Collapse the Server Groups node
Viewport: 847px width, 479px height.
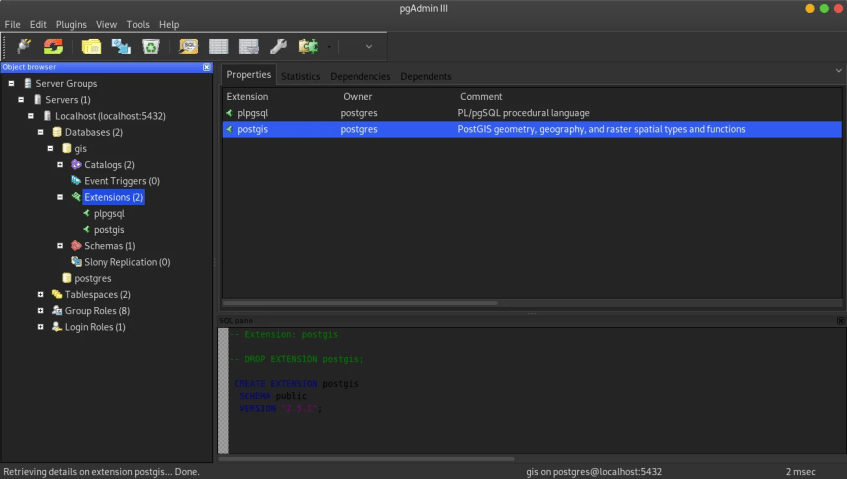11,84
